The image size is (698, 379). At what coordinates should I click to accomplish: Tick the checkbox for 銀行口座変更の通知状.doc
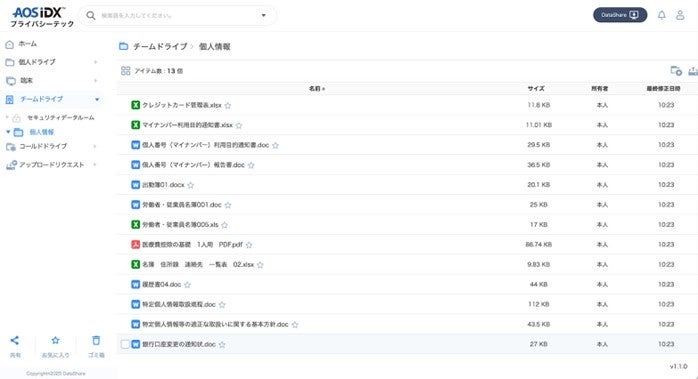pos(125,344)
